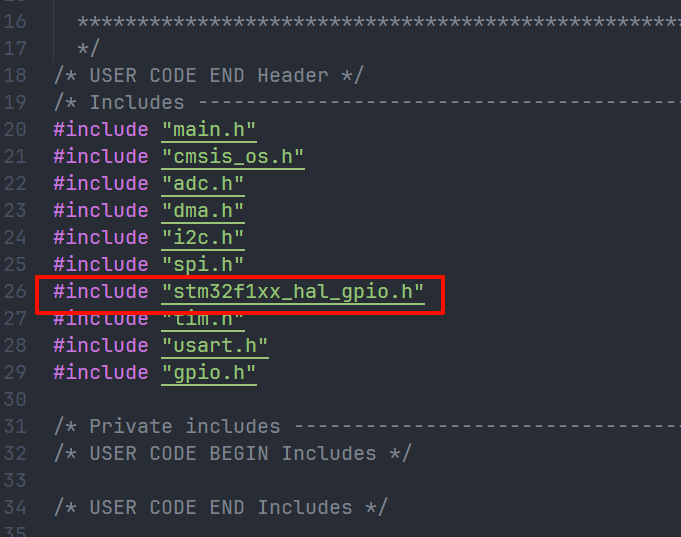Click line number 29 in the gutter

pos(15,372)
